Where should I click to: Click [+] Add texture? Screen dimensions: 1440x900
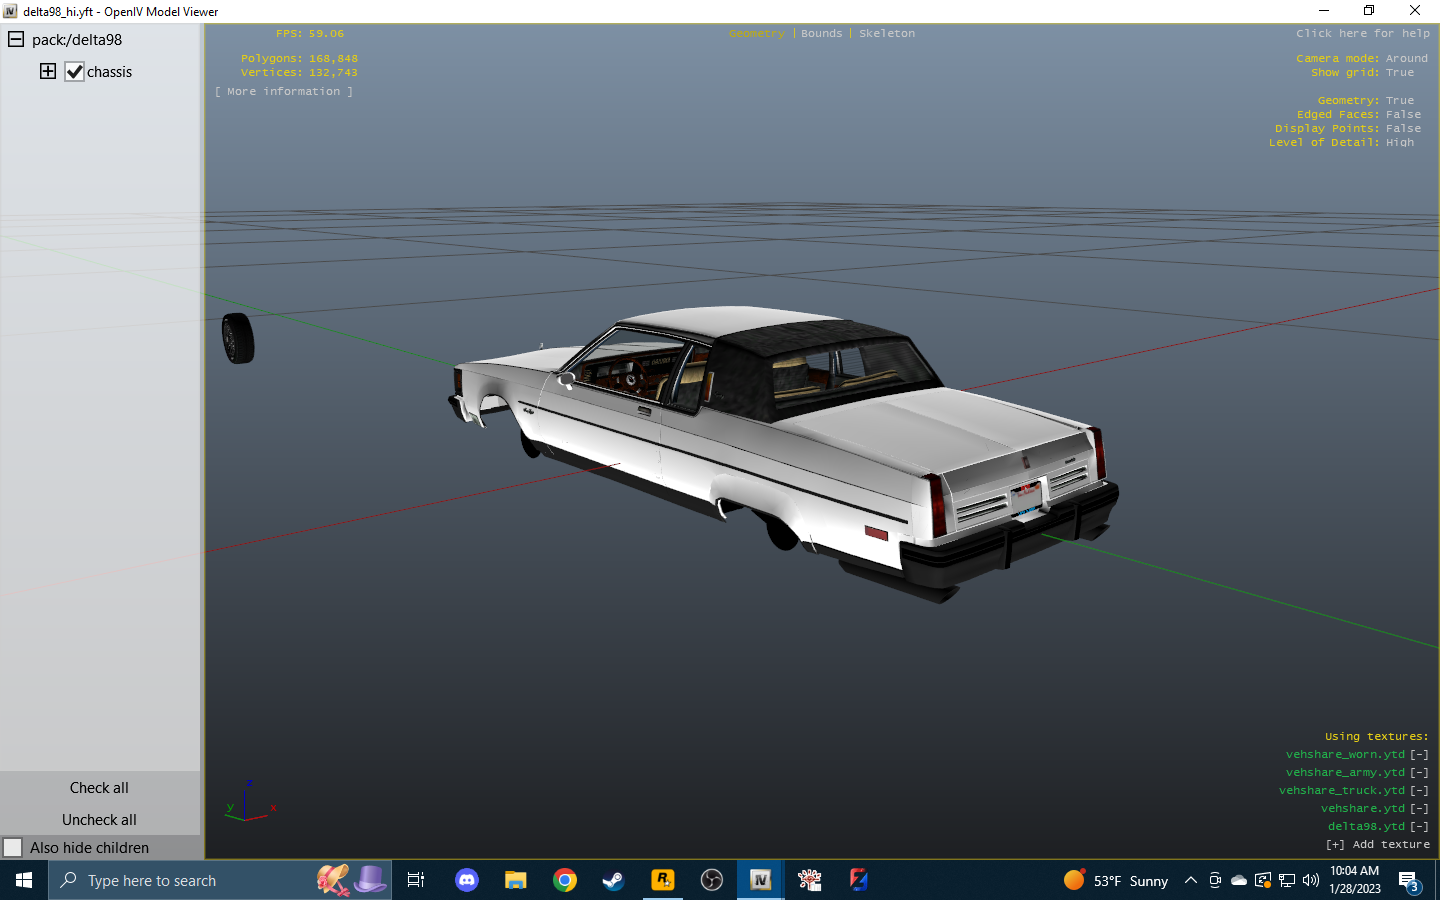[1377, 845]
